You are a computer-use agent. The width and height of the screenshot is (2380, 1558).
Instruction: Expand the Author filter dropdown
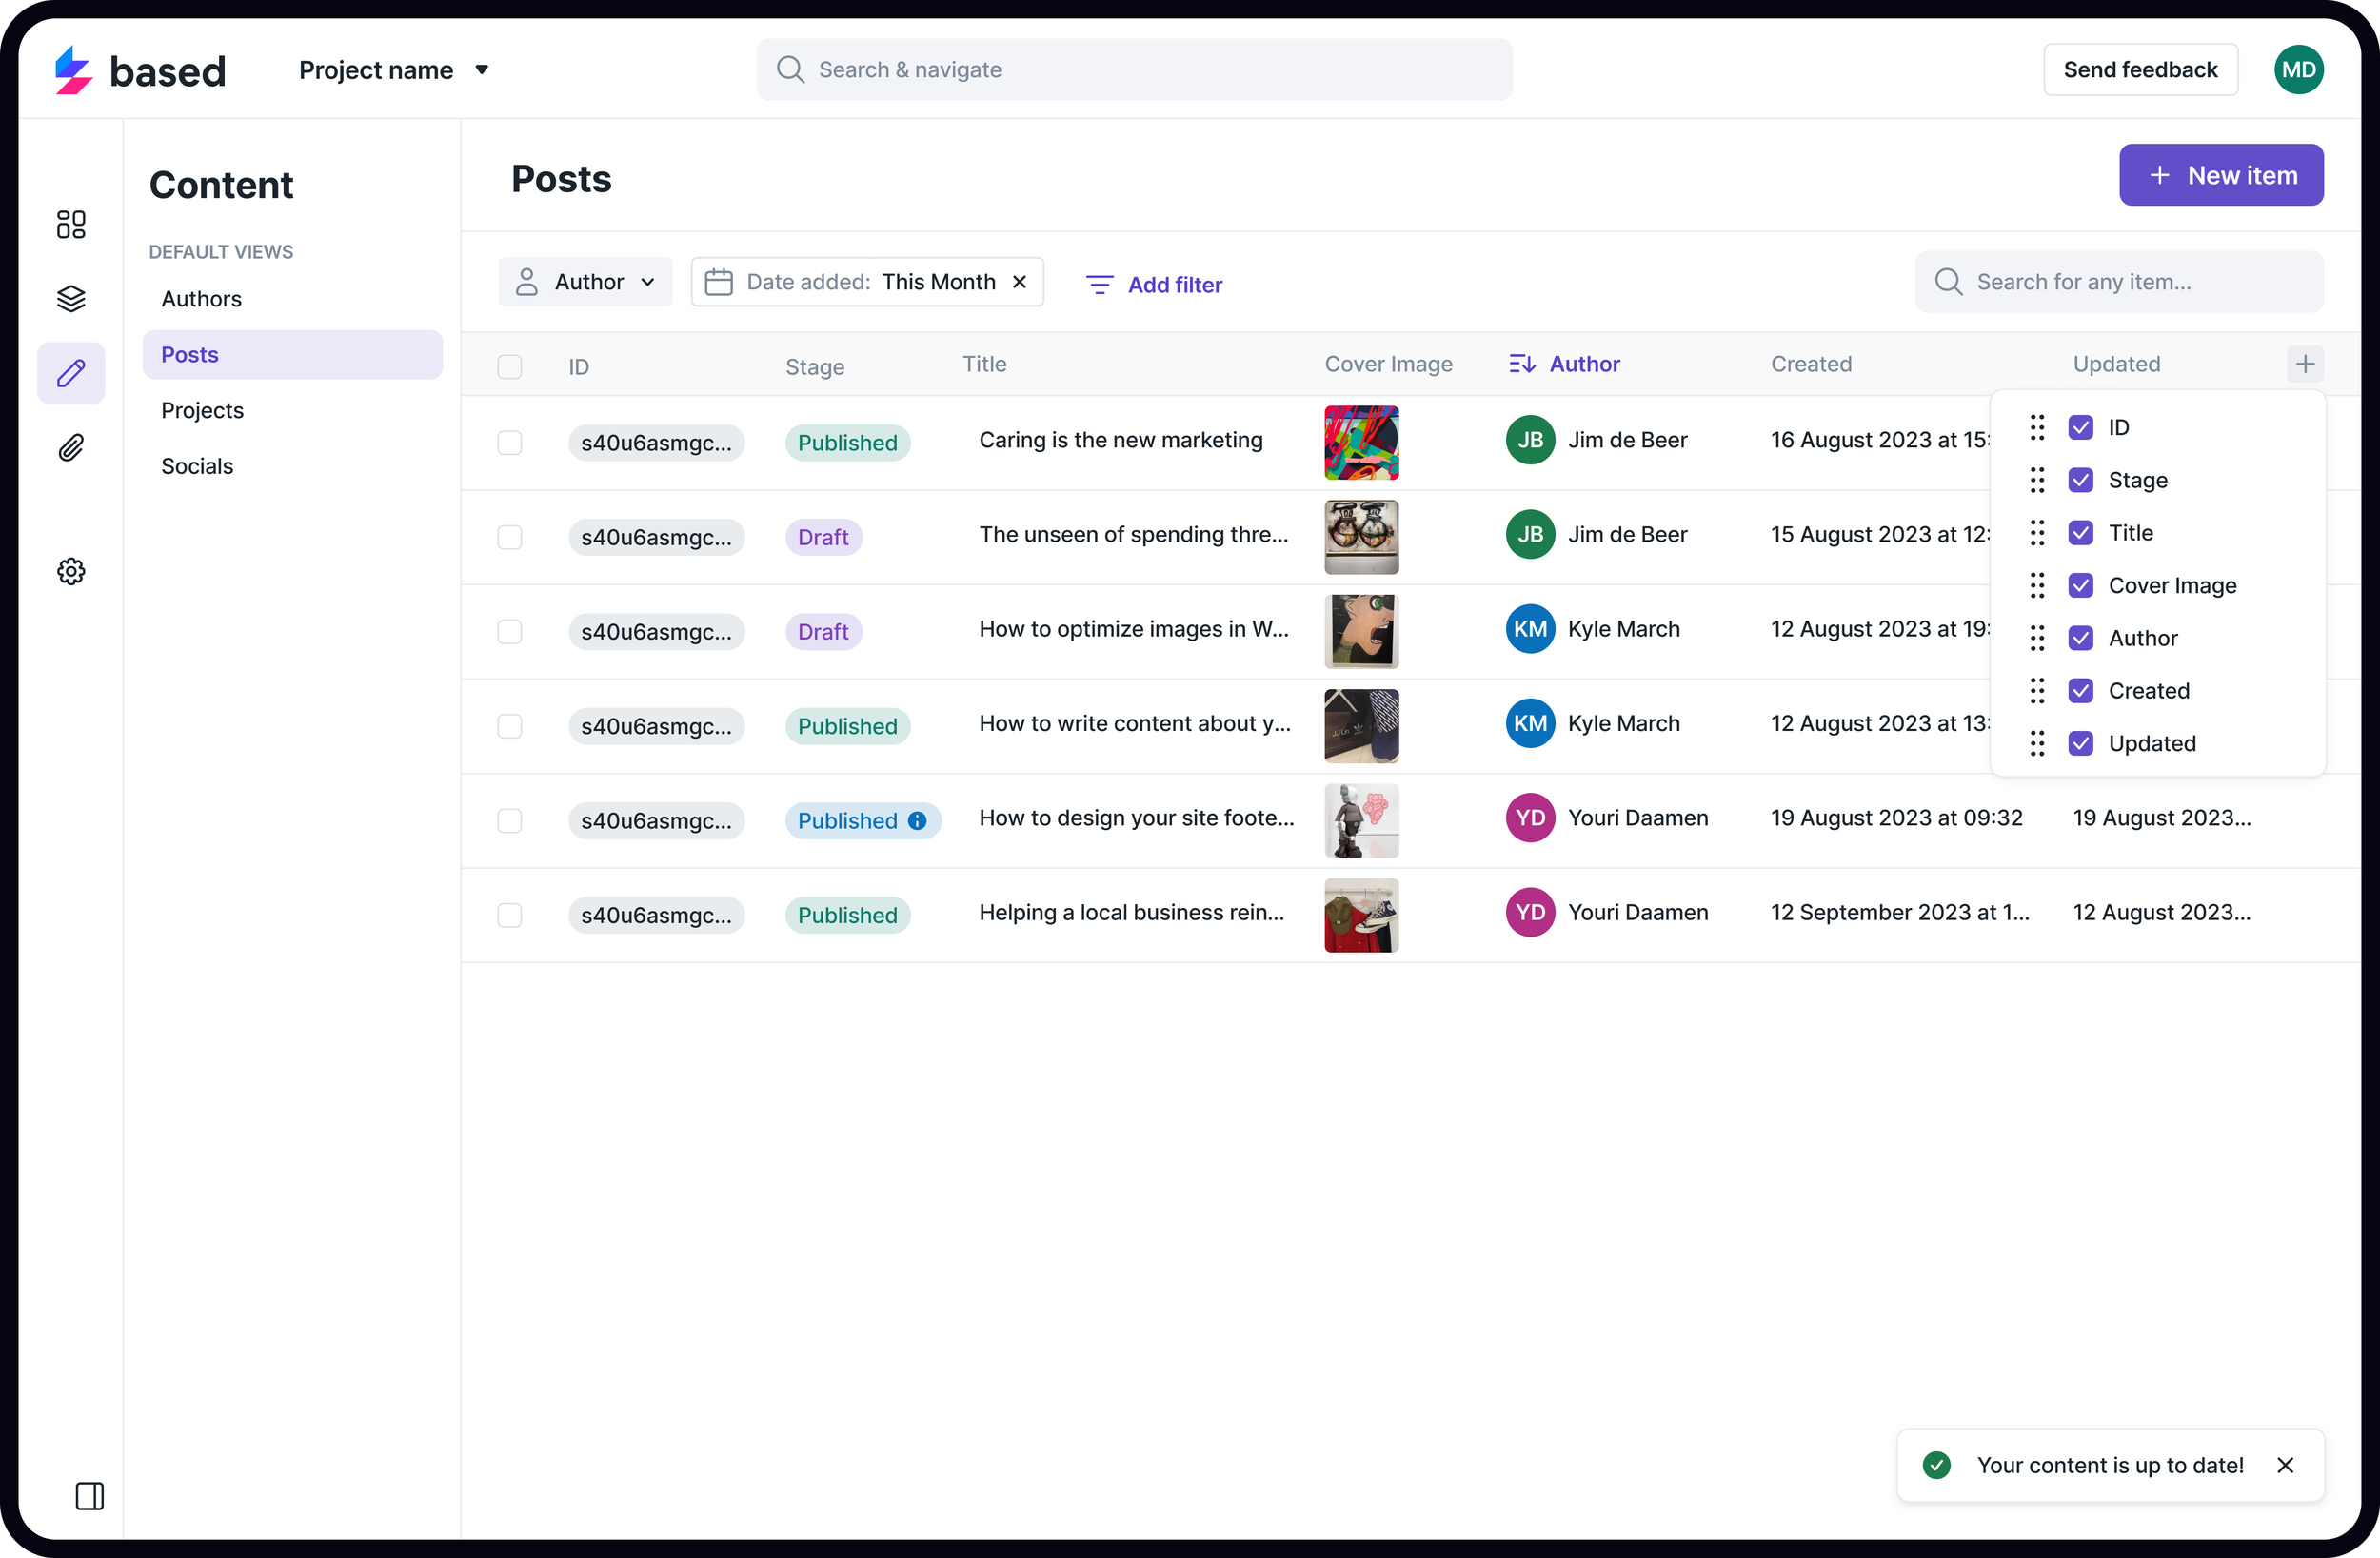[586, 282]
